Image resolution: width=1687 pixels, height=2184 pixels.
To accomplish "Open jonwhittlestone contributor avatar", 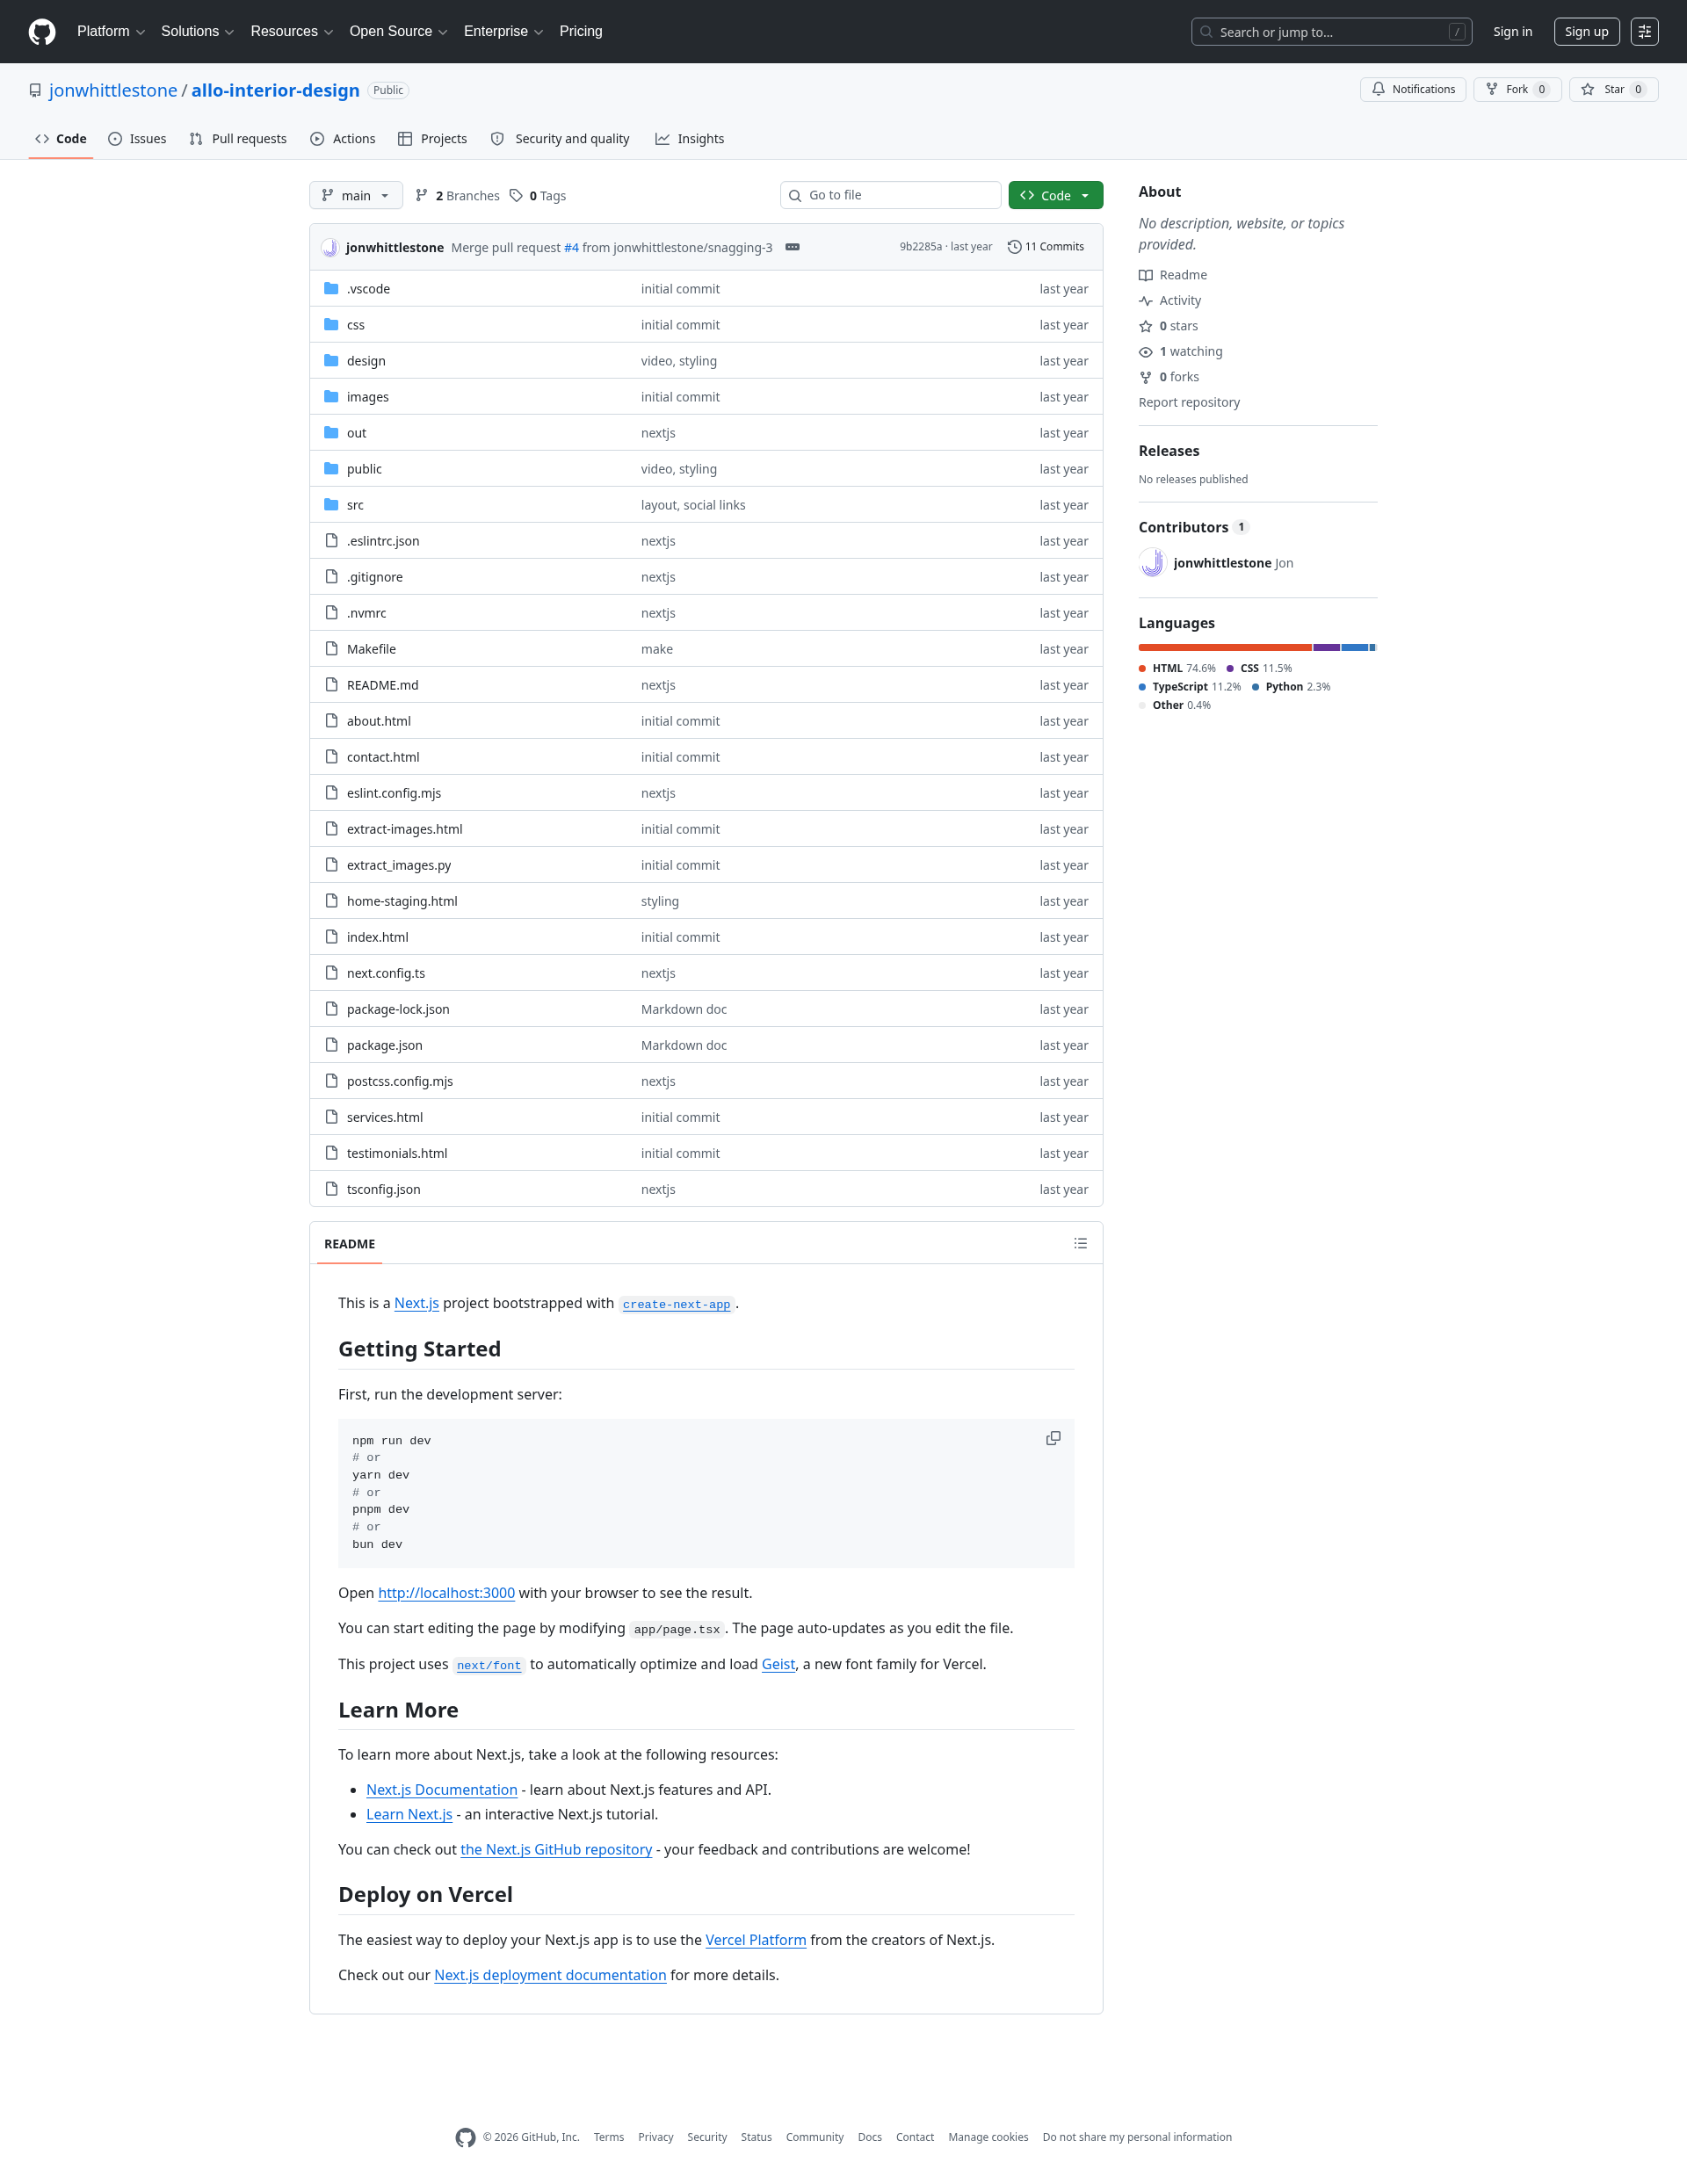I will coord(1152,563).
